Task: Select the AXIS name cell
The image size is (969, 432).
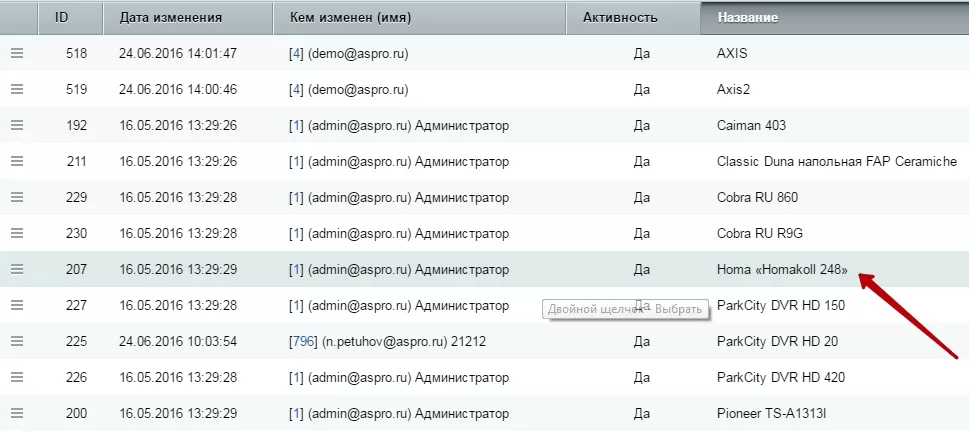Action: (732, 54)
